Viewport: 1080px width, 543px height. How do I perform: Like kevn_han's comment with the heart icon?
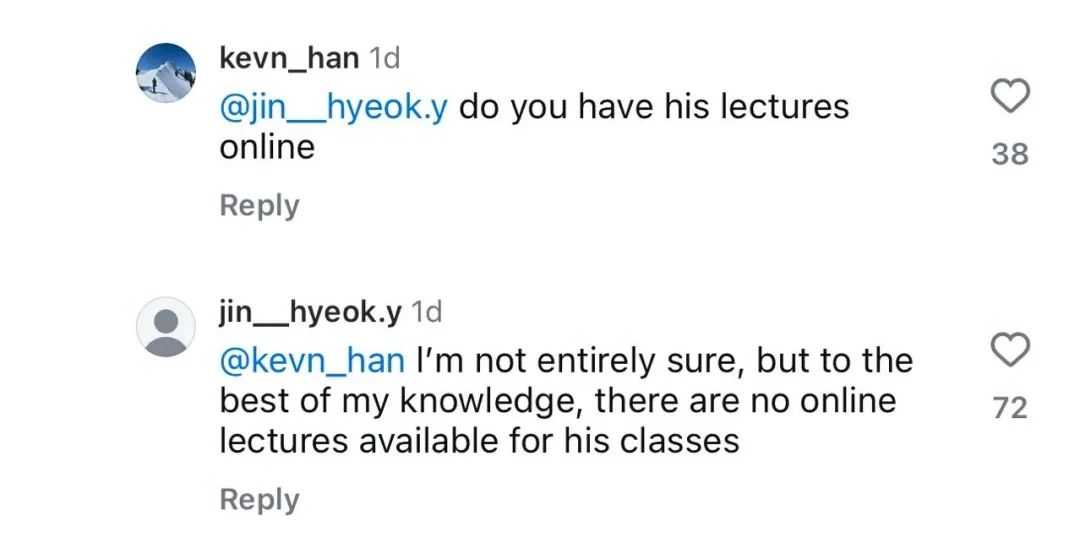click(x=1010, y=97)
